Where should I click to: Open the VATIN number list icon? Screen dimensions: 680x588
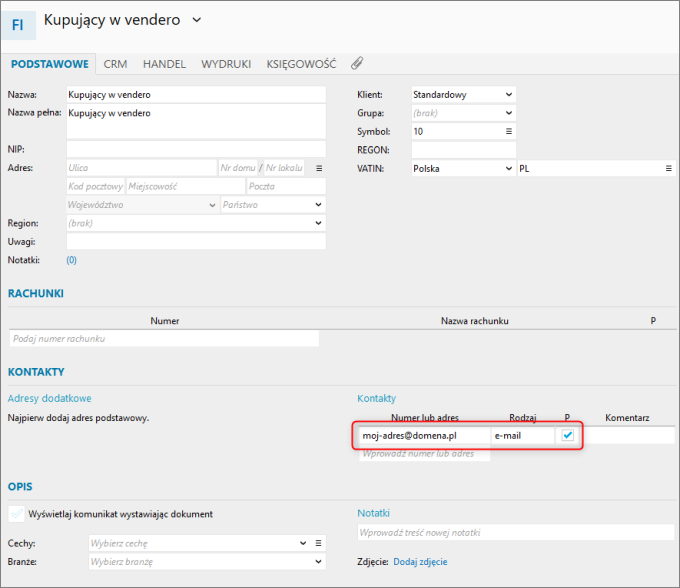(669, 168)
